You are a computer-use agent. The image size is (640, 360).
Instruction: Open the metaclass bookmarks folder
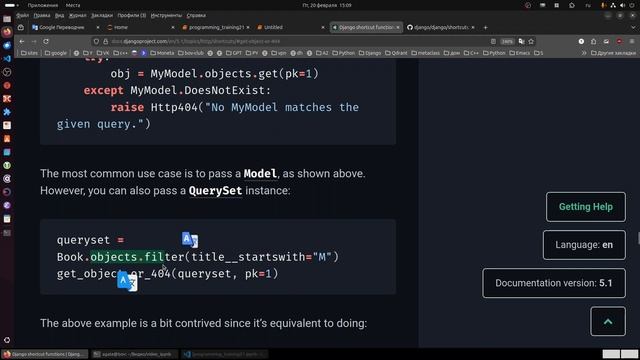tap(425, 53)
